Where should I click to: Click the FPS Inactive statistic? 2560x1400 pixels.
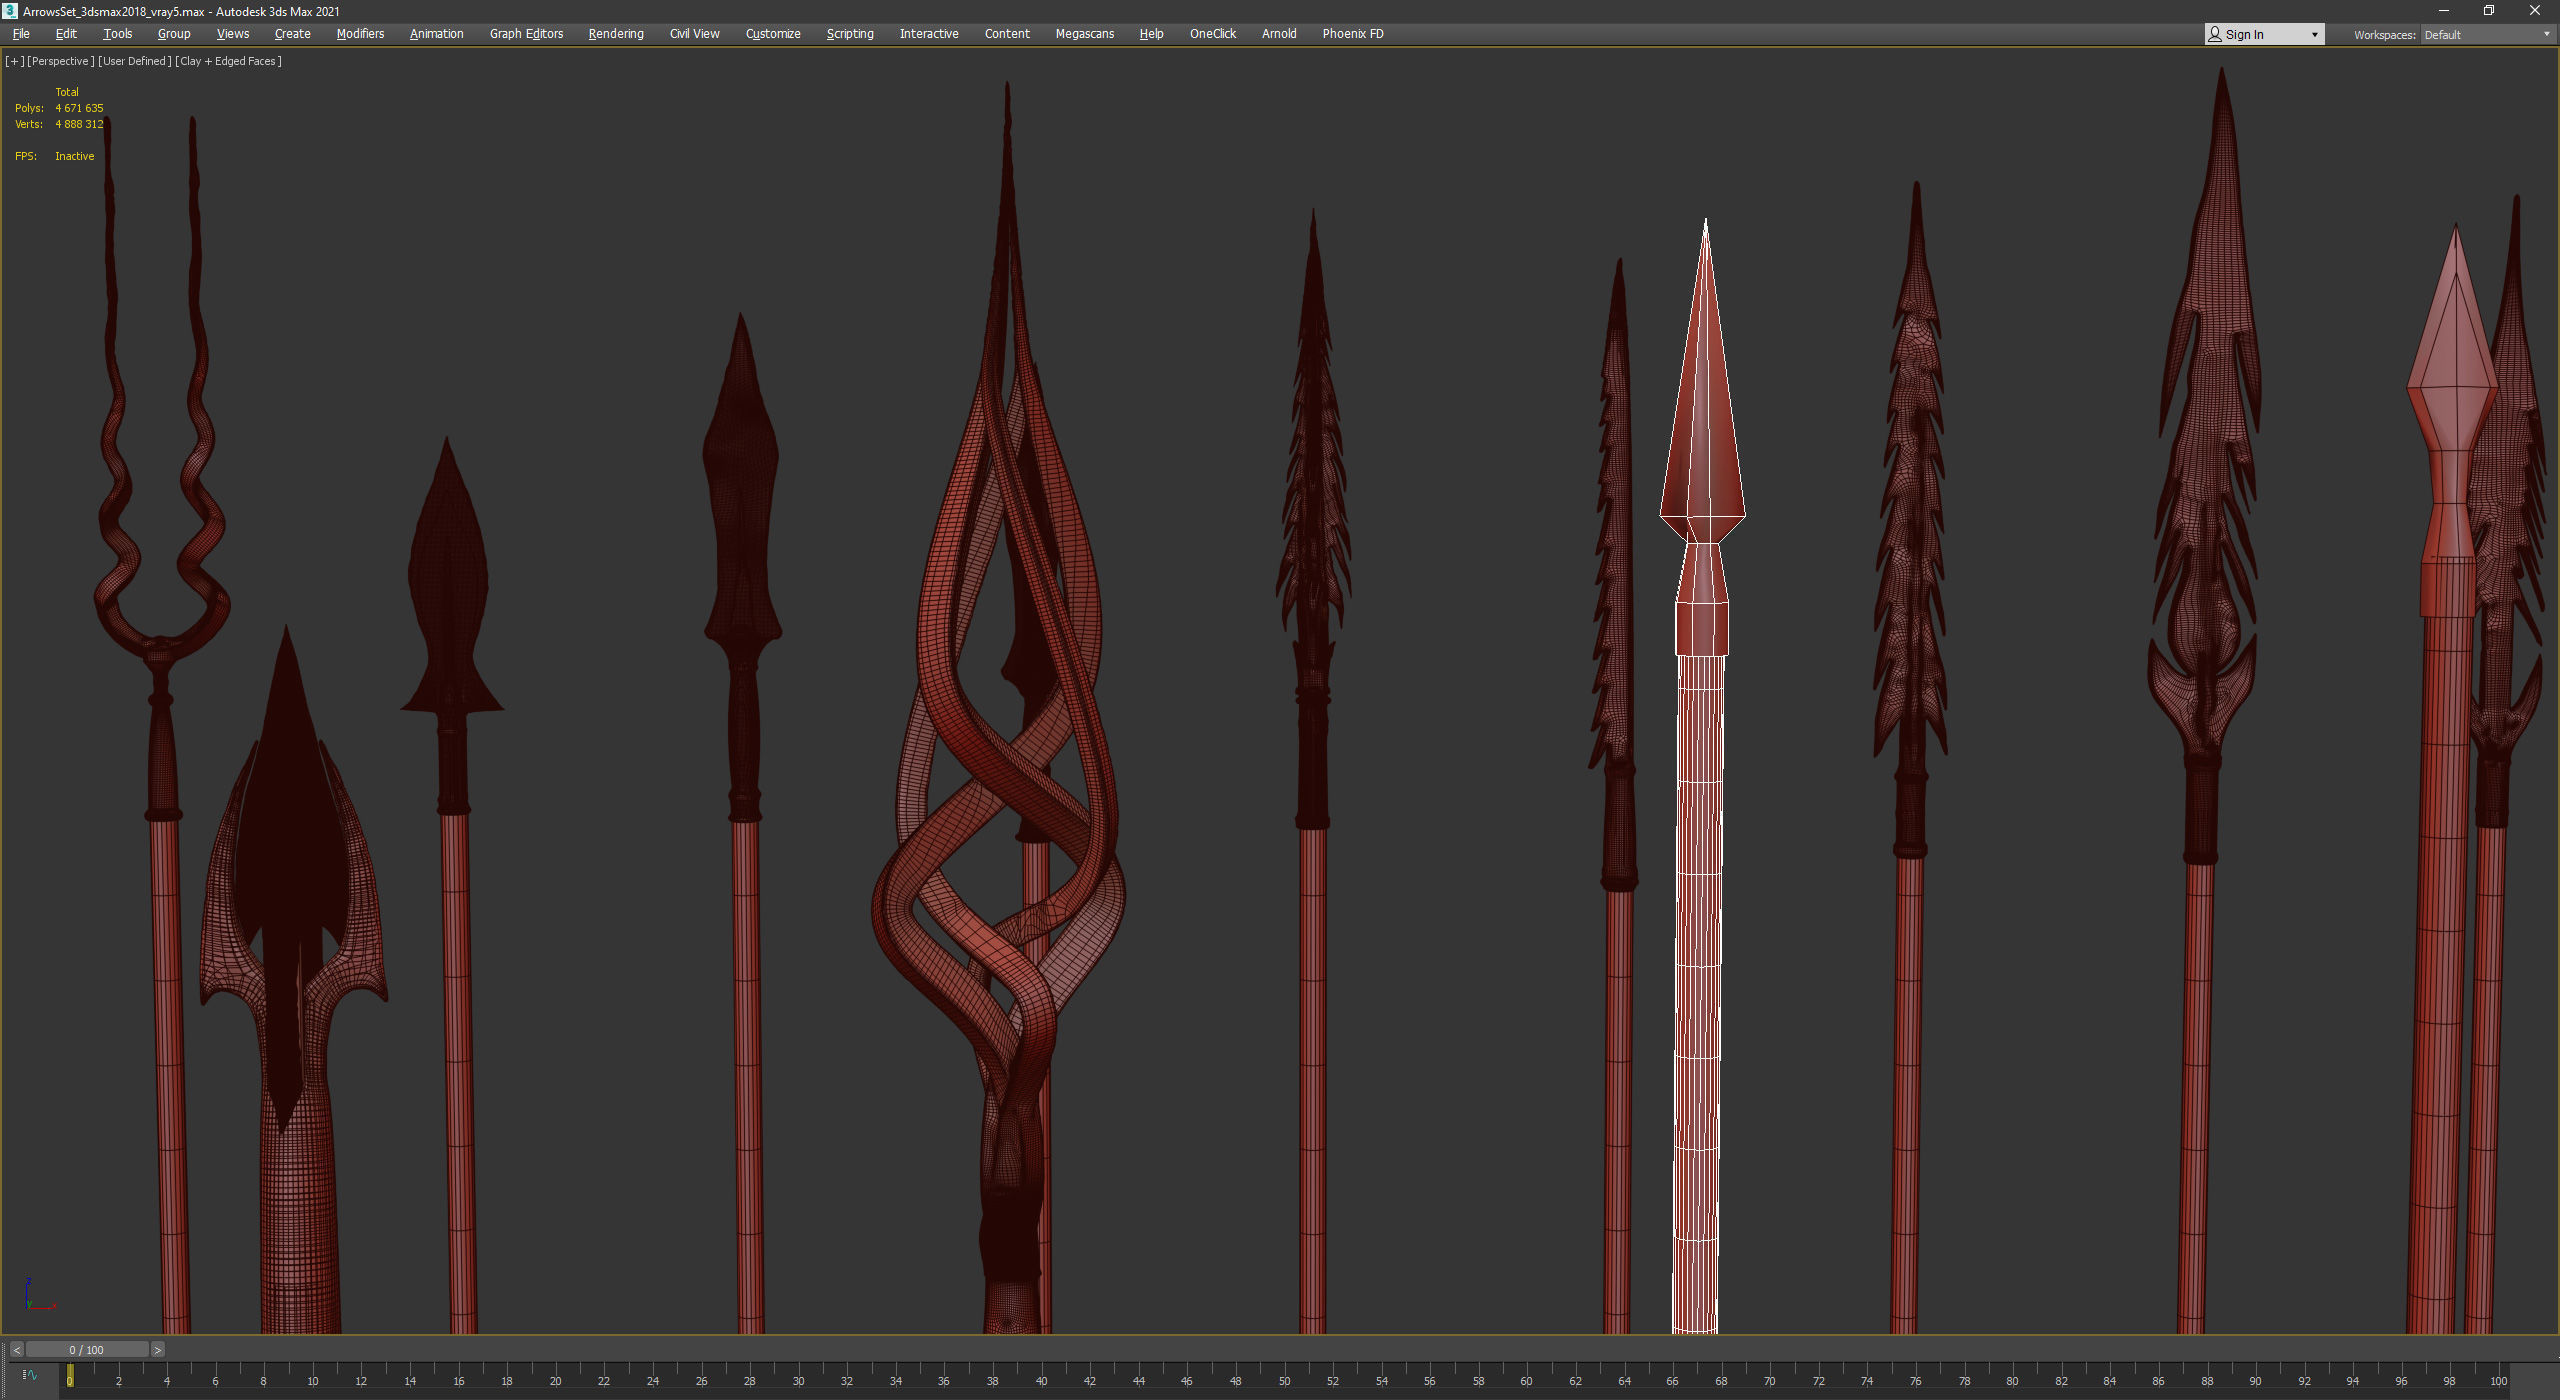click(x=55, y=156)
